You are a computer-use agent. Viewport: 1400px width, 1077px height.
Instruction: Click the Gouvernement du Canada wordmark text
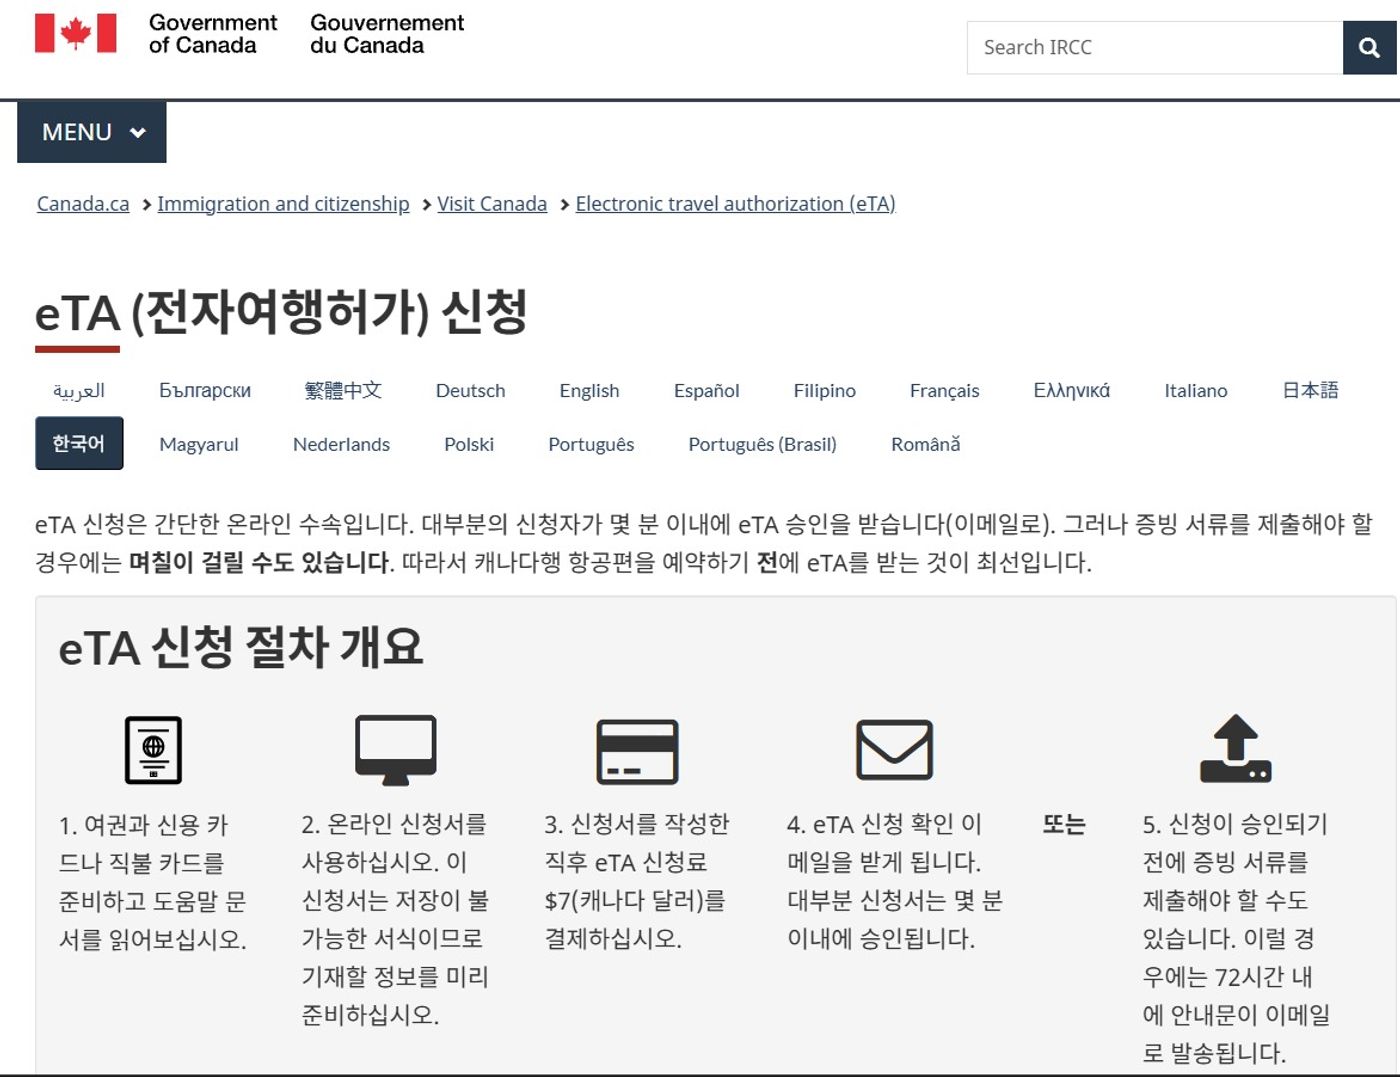(x=387, y=34)
